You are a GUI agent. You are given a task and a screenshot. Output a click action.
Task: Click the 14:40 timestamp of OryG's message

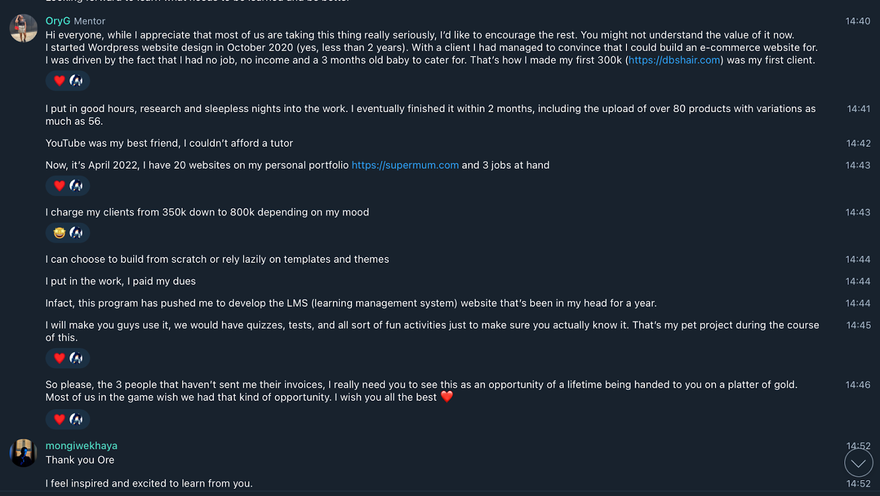point(858,21)
